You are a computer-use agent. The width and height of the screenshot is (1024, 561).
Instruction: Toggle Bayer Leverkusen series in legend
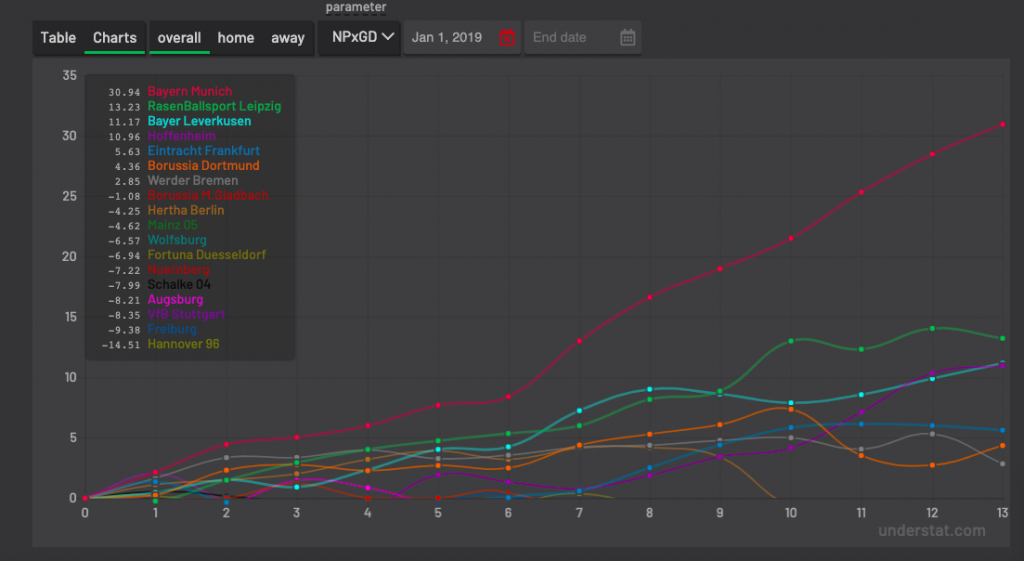(x=199, y=121)
